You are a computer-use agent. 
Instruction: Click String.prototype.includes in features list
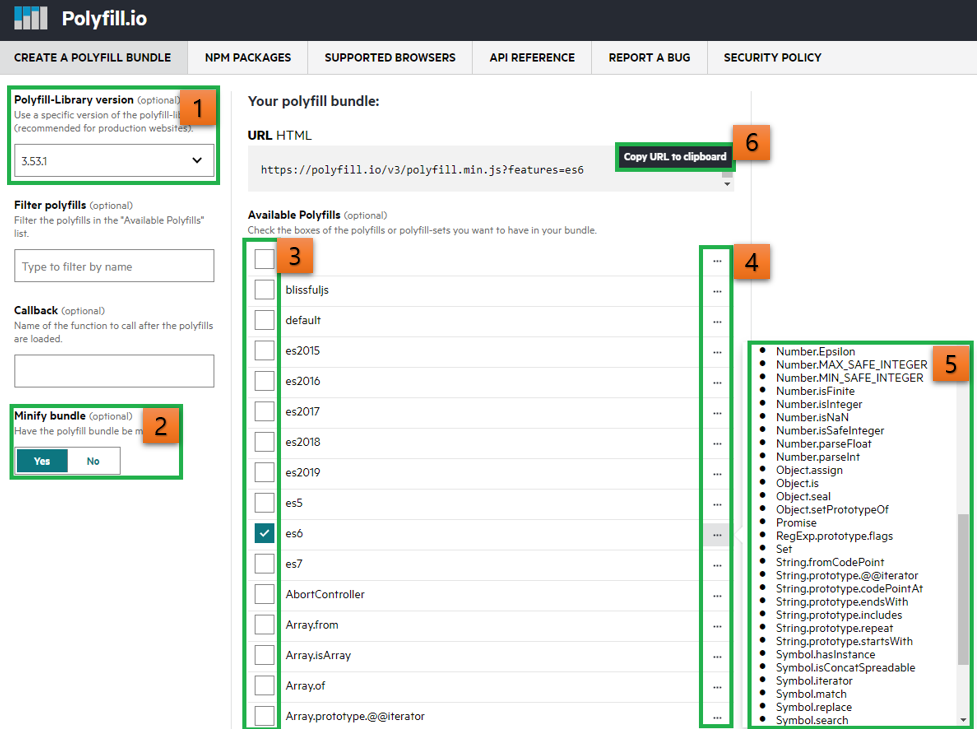coord(839,615)
